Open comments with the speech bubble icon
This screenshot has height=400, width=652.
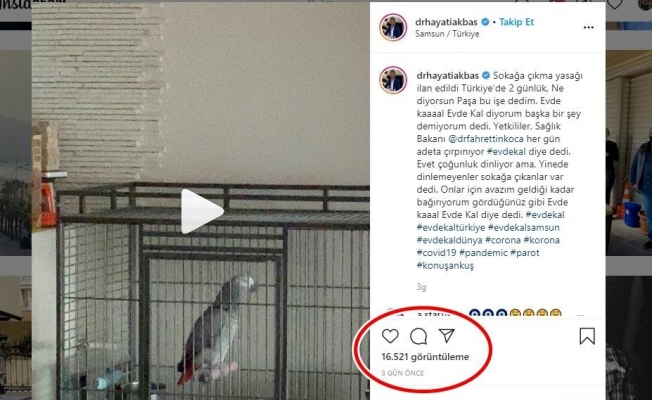(x=418, y=336)
